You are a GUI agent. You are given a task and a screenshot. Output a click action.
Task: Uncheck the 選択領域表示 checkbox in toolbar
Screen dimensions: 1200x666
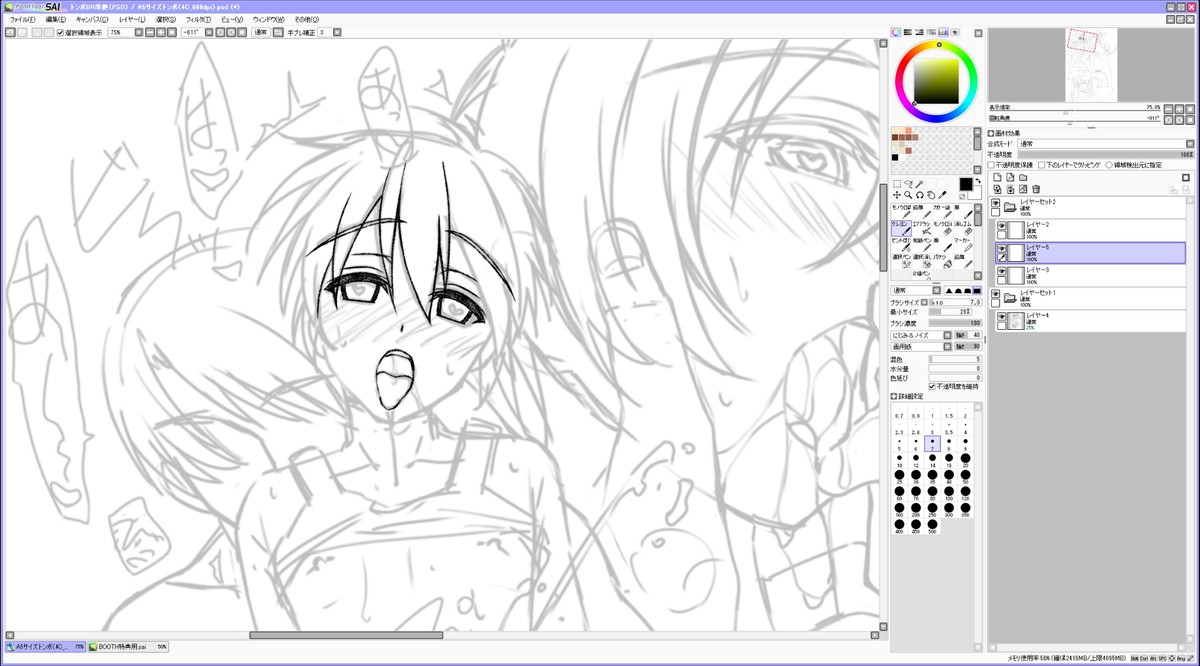coord(60,32)
